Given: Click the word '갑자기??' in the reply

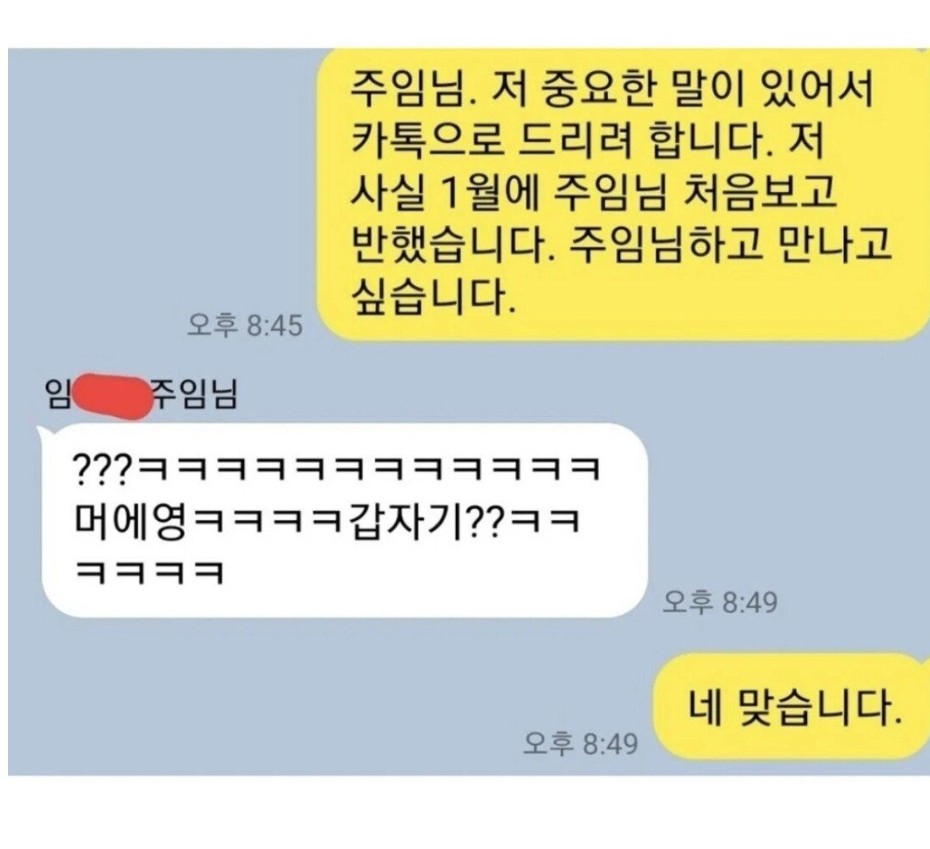Looking at the screenshot, I should [426, 522].
